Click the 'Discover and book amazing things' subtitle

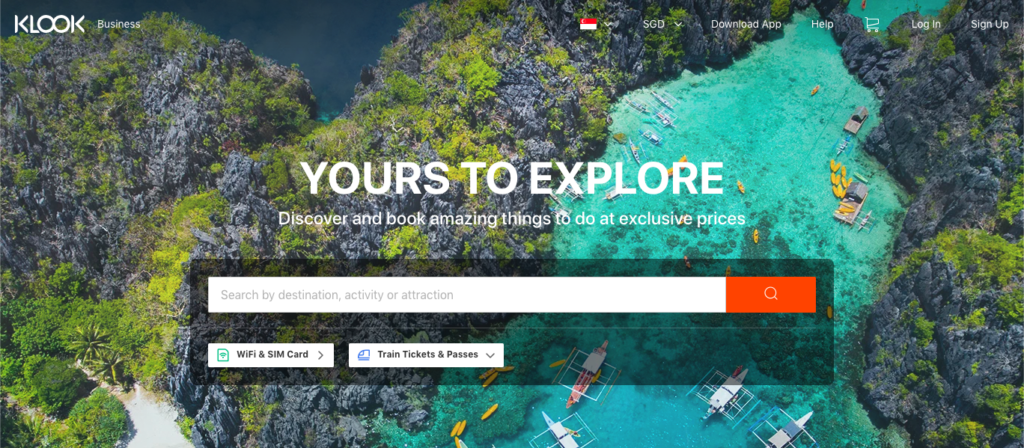(512, 218)
